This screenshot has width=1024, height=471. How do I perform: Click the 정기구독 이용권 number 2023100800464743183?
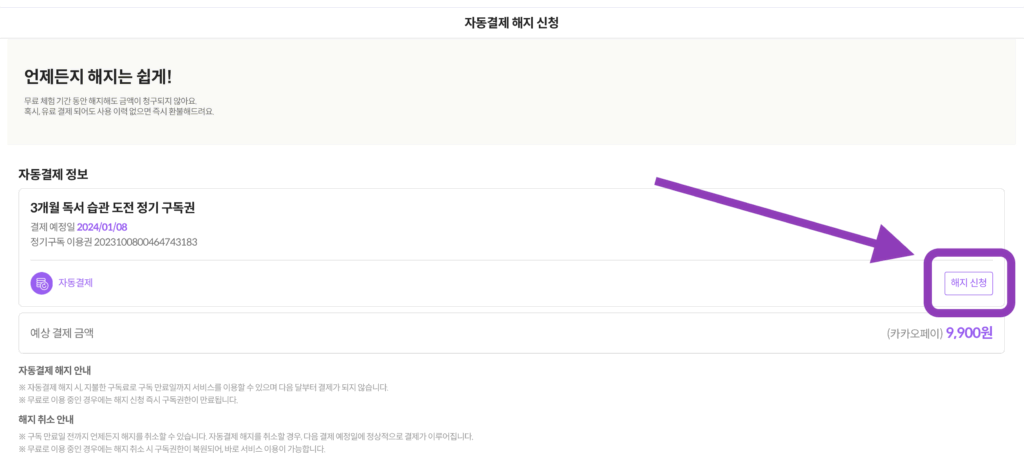point(145,242)
